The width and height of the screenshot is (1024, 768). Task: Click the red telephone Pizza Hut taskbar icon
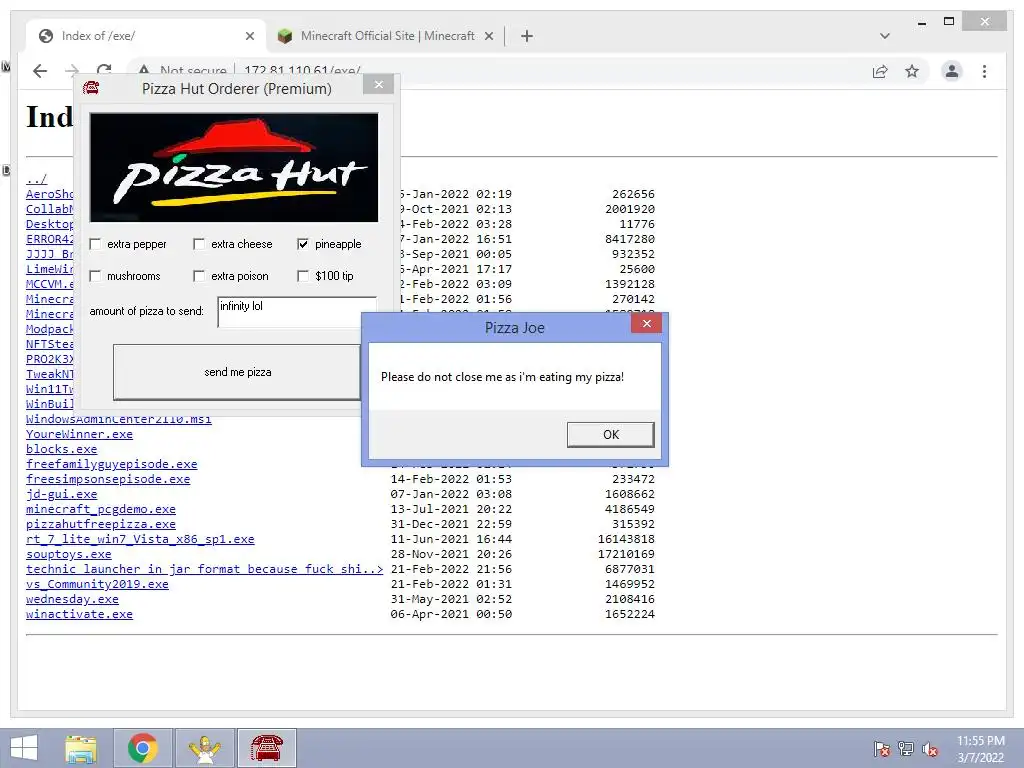[267, 748]
